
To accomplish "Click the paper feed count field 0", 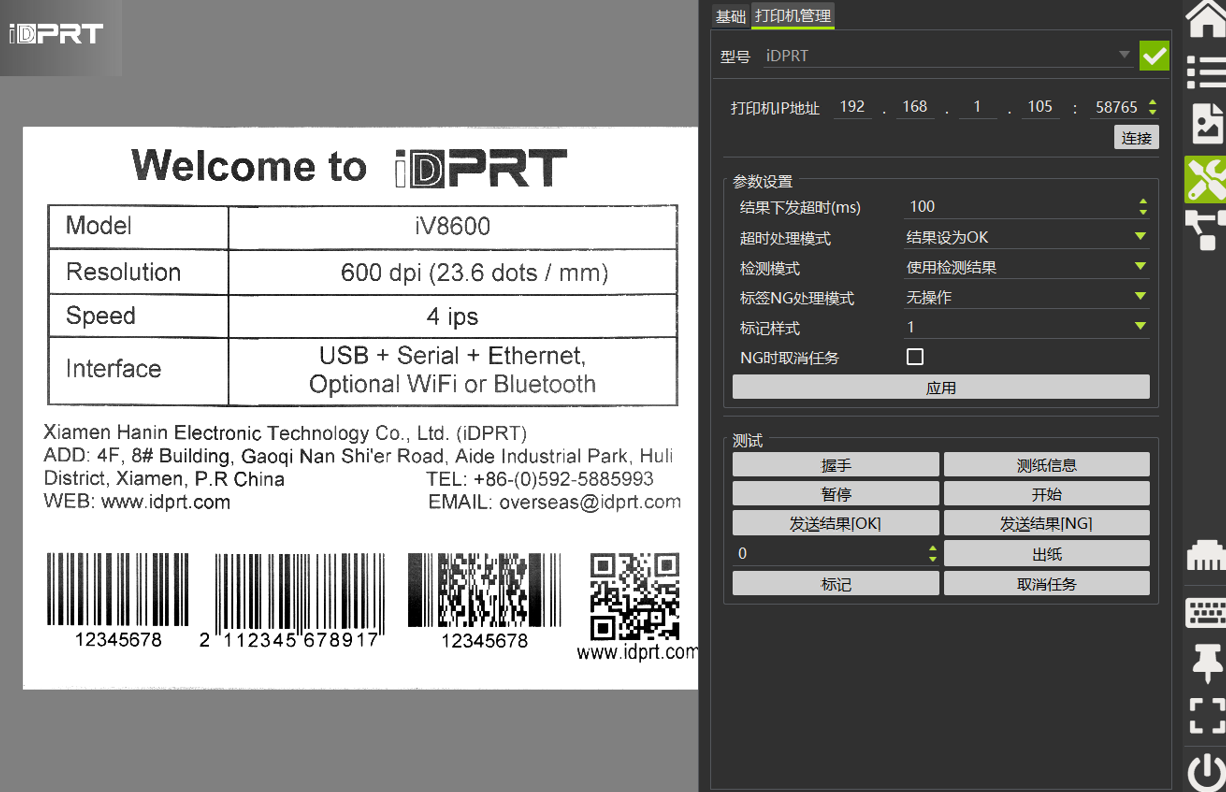I will [829, 553].
